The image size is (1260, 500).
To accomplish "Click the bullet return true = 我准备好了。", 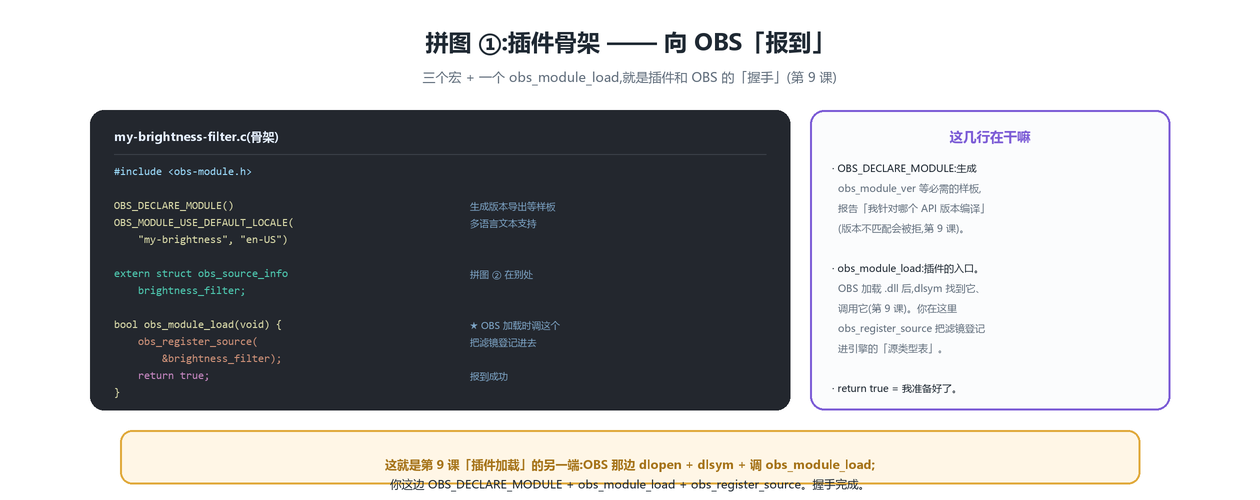I will tap(896, 388).
